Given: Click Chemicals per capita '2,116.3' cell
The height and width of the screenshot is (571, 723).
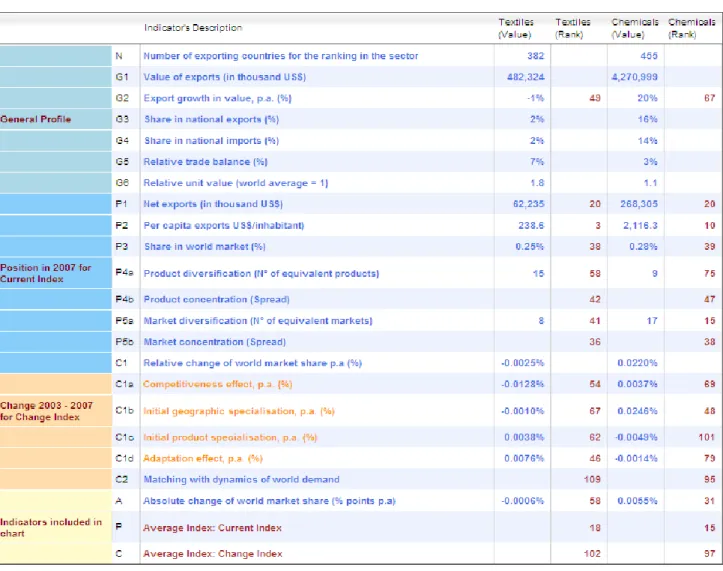Looking at the screenshot, I should 640,226.
